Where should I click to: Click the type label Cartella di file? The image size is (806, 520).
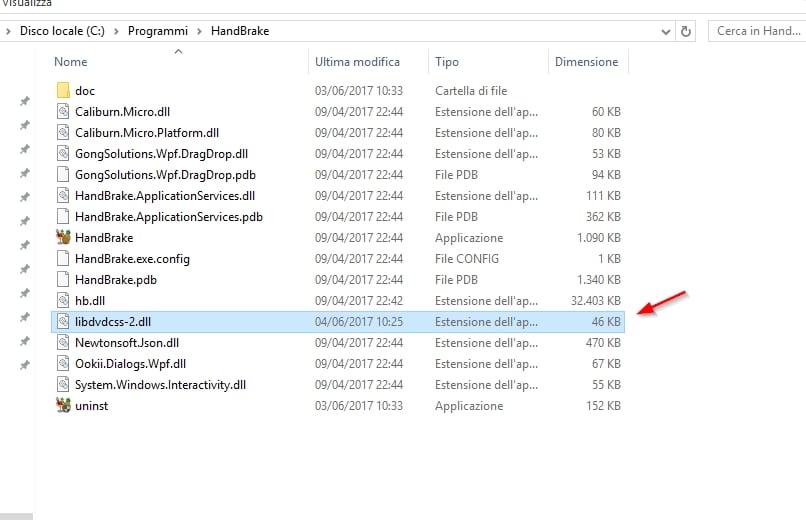click(471, 90)
